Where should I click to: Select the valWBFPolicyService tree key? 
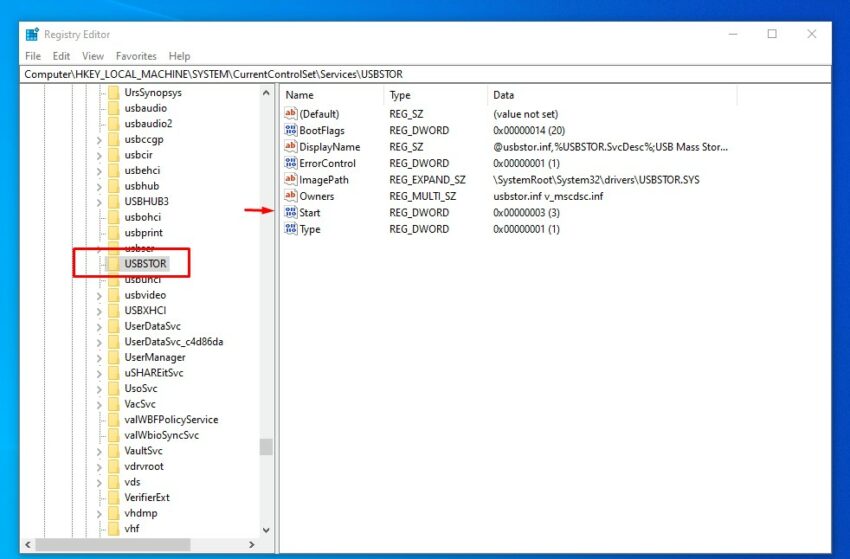[171, 420]
